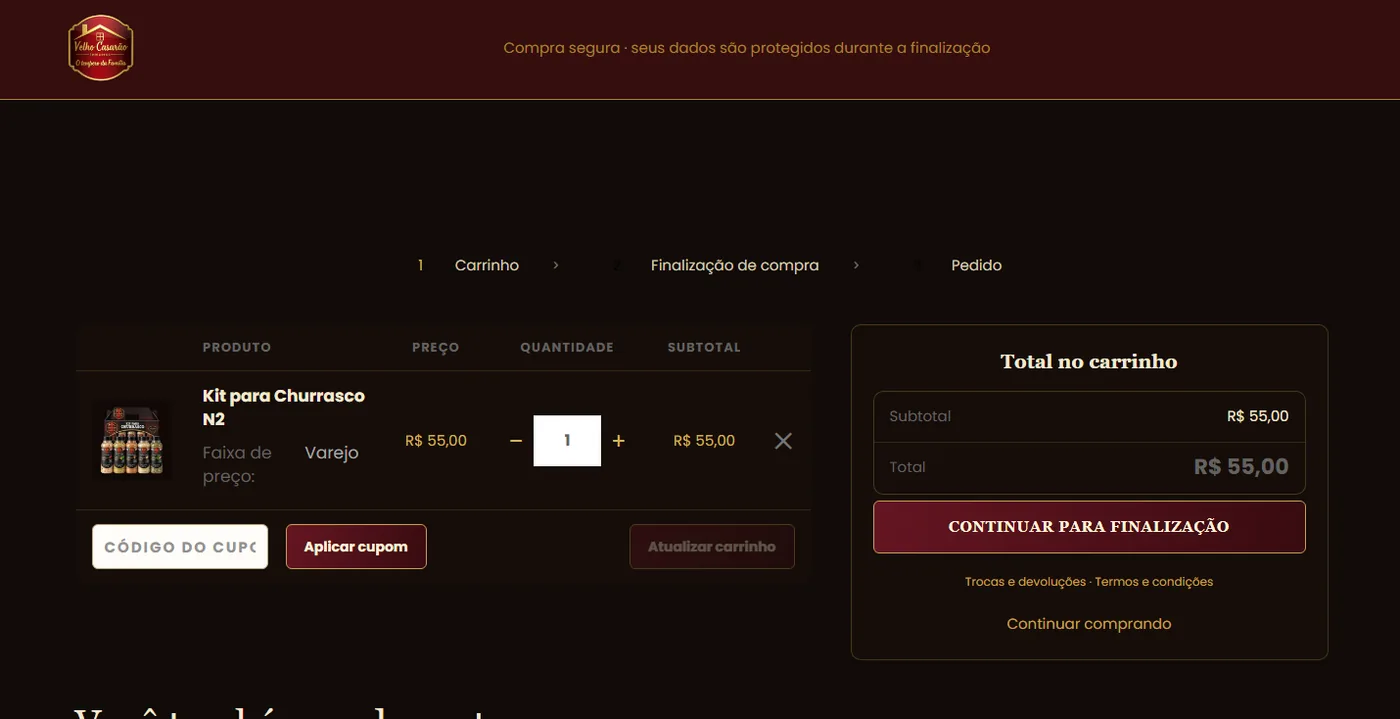This screenshot has width=1400, height=719.
Task: Focus the quantity field showing 1
Action: coord(567,441)
